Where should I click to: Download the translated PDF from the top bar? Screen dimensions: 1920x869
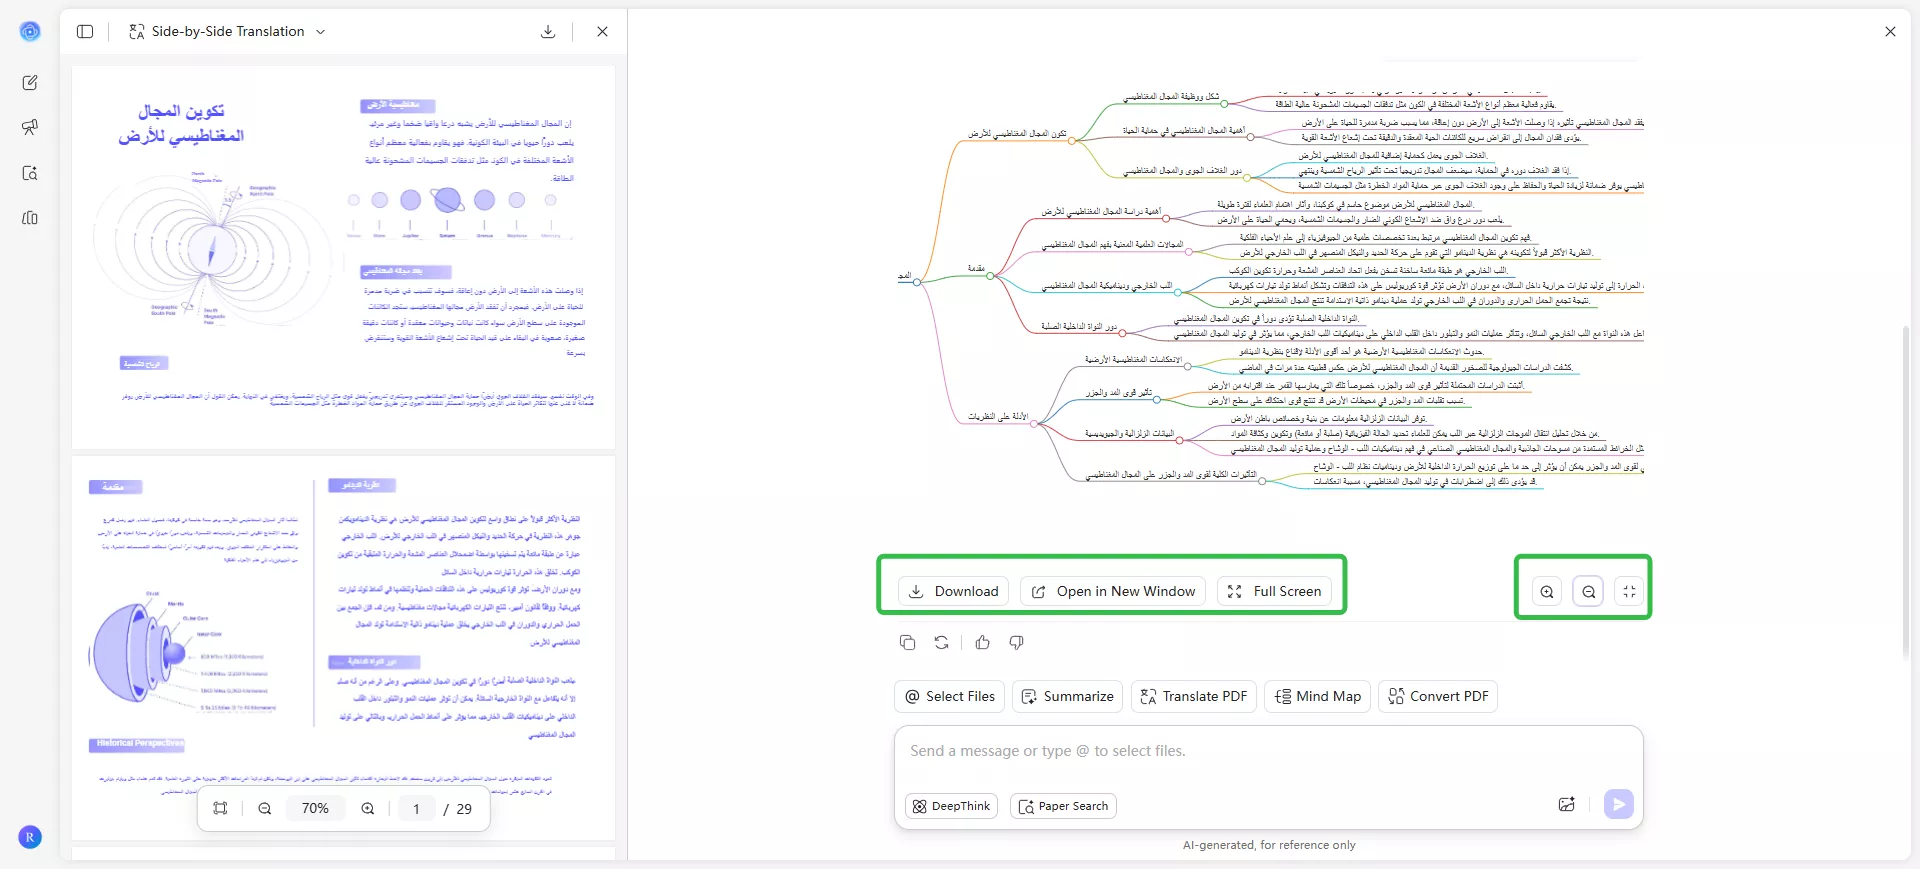click(548, 32)
